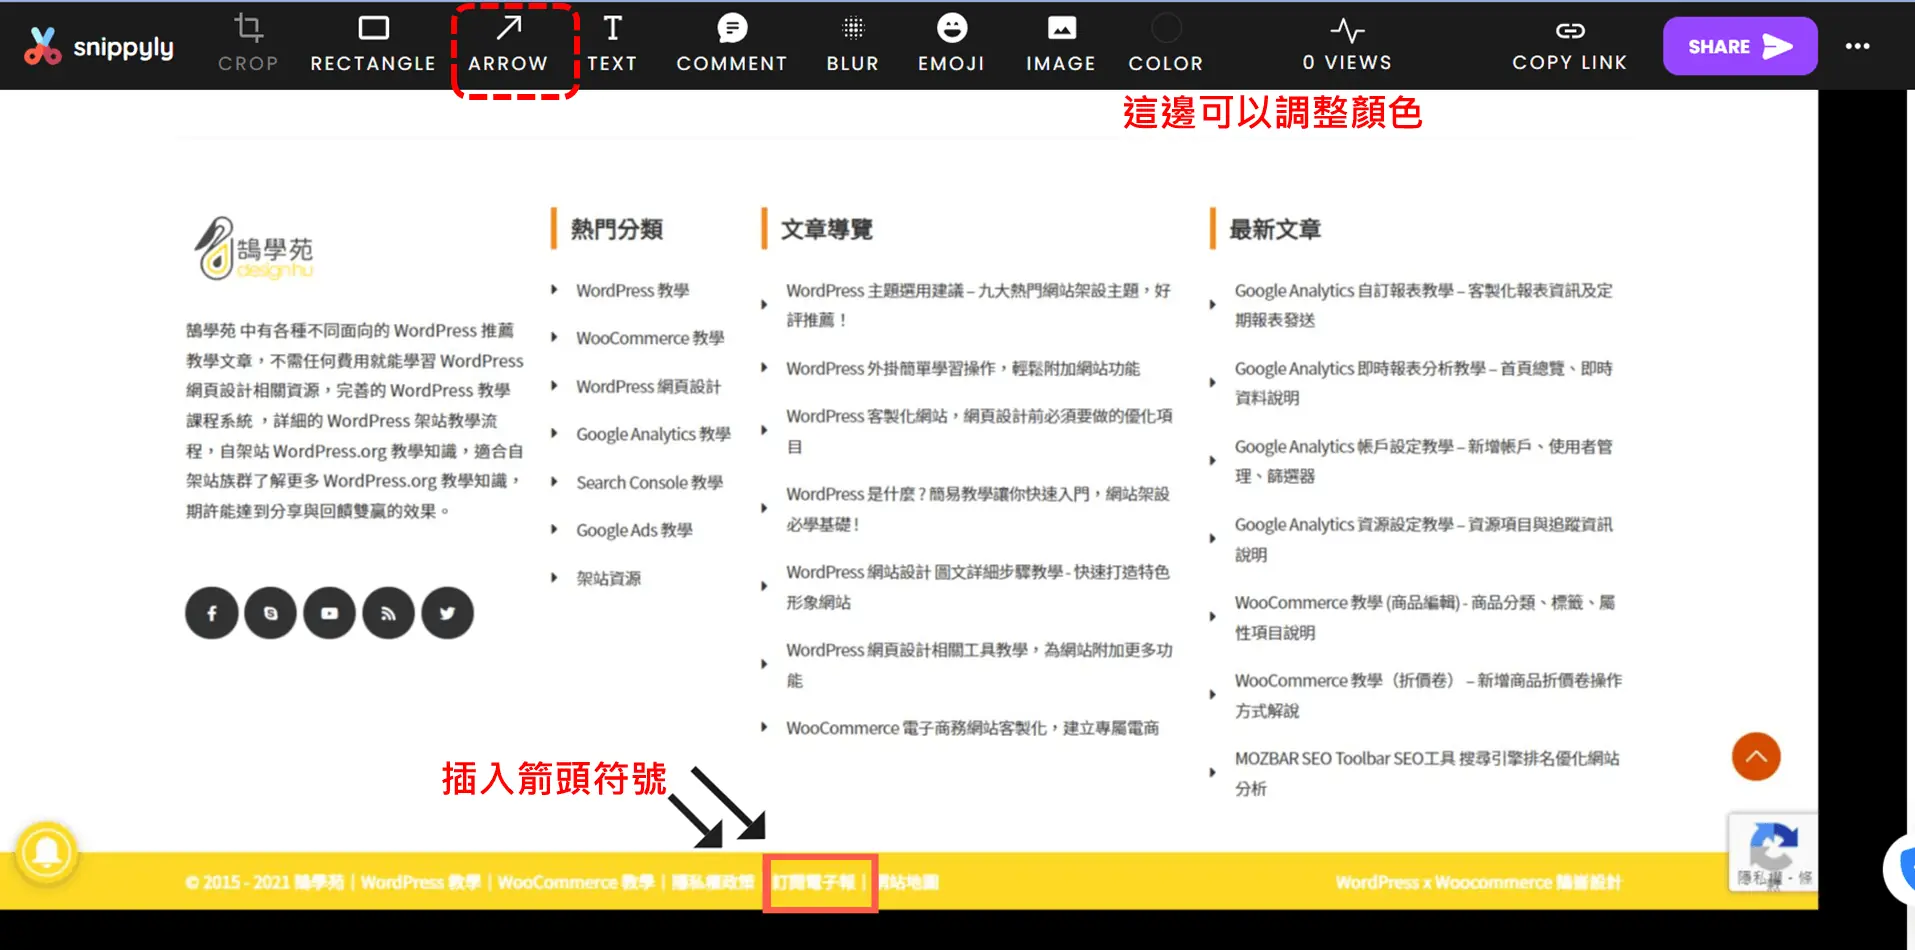Open the WooCommerce 教學 category link
The height and width of the screenshot is (950, 1915).
650,338
